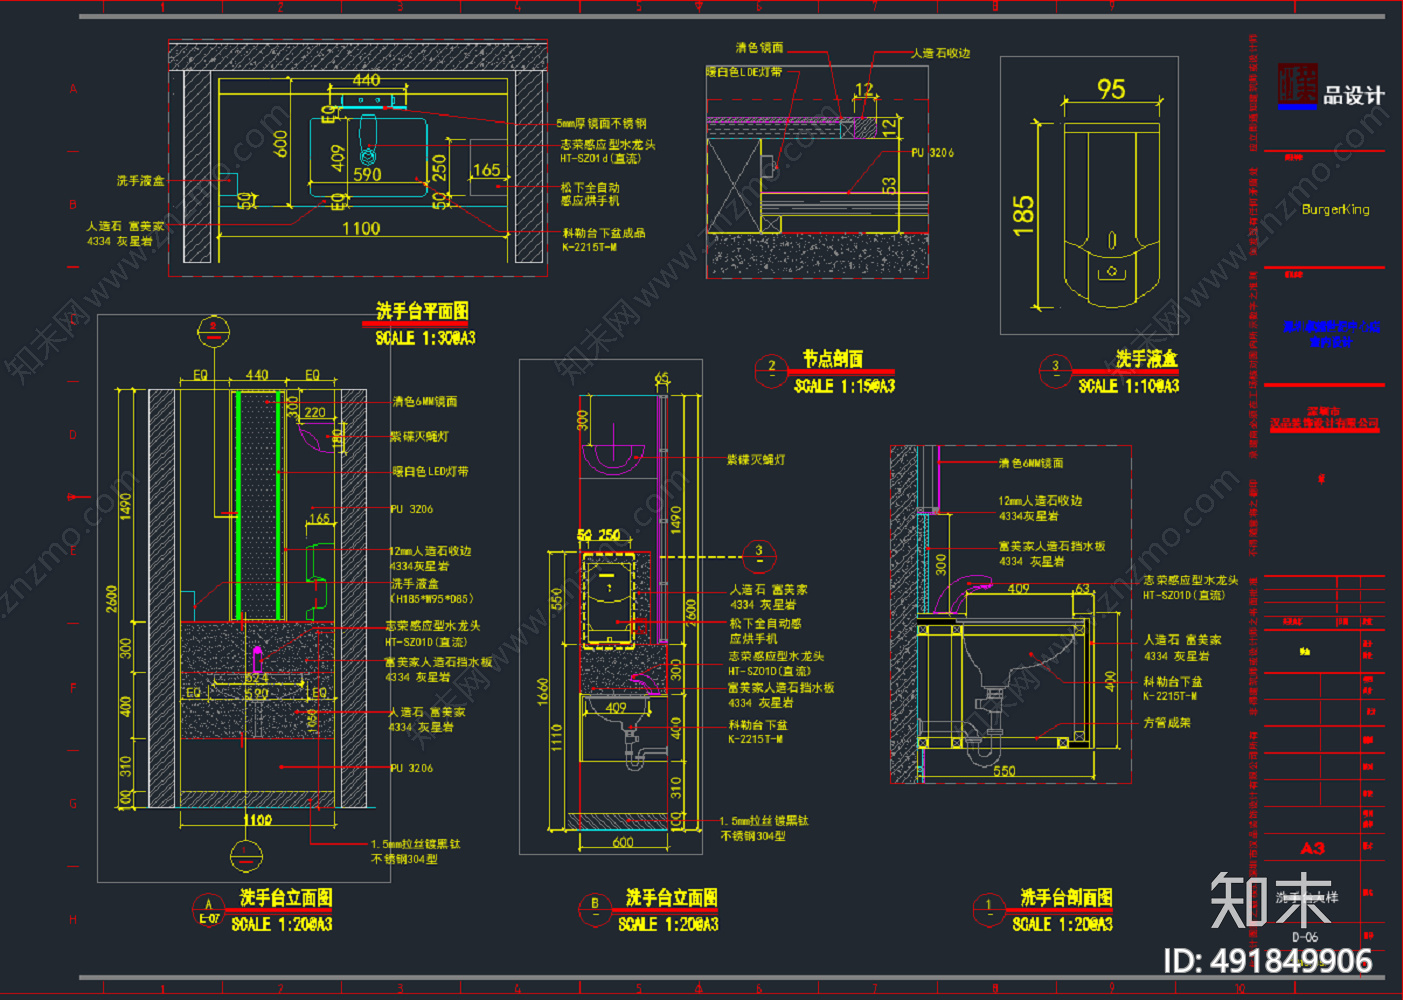Click the 550 dimension below the section view
This screenshot has width=1403, height=1000.
(1005, 771)
